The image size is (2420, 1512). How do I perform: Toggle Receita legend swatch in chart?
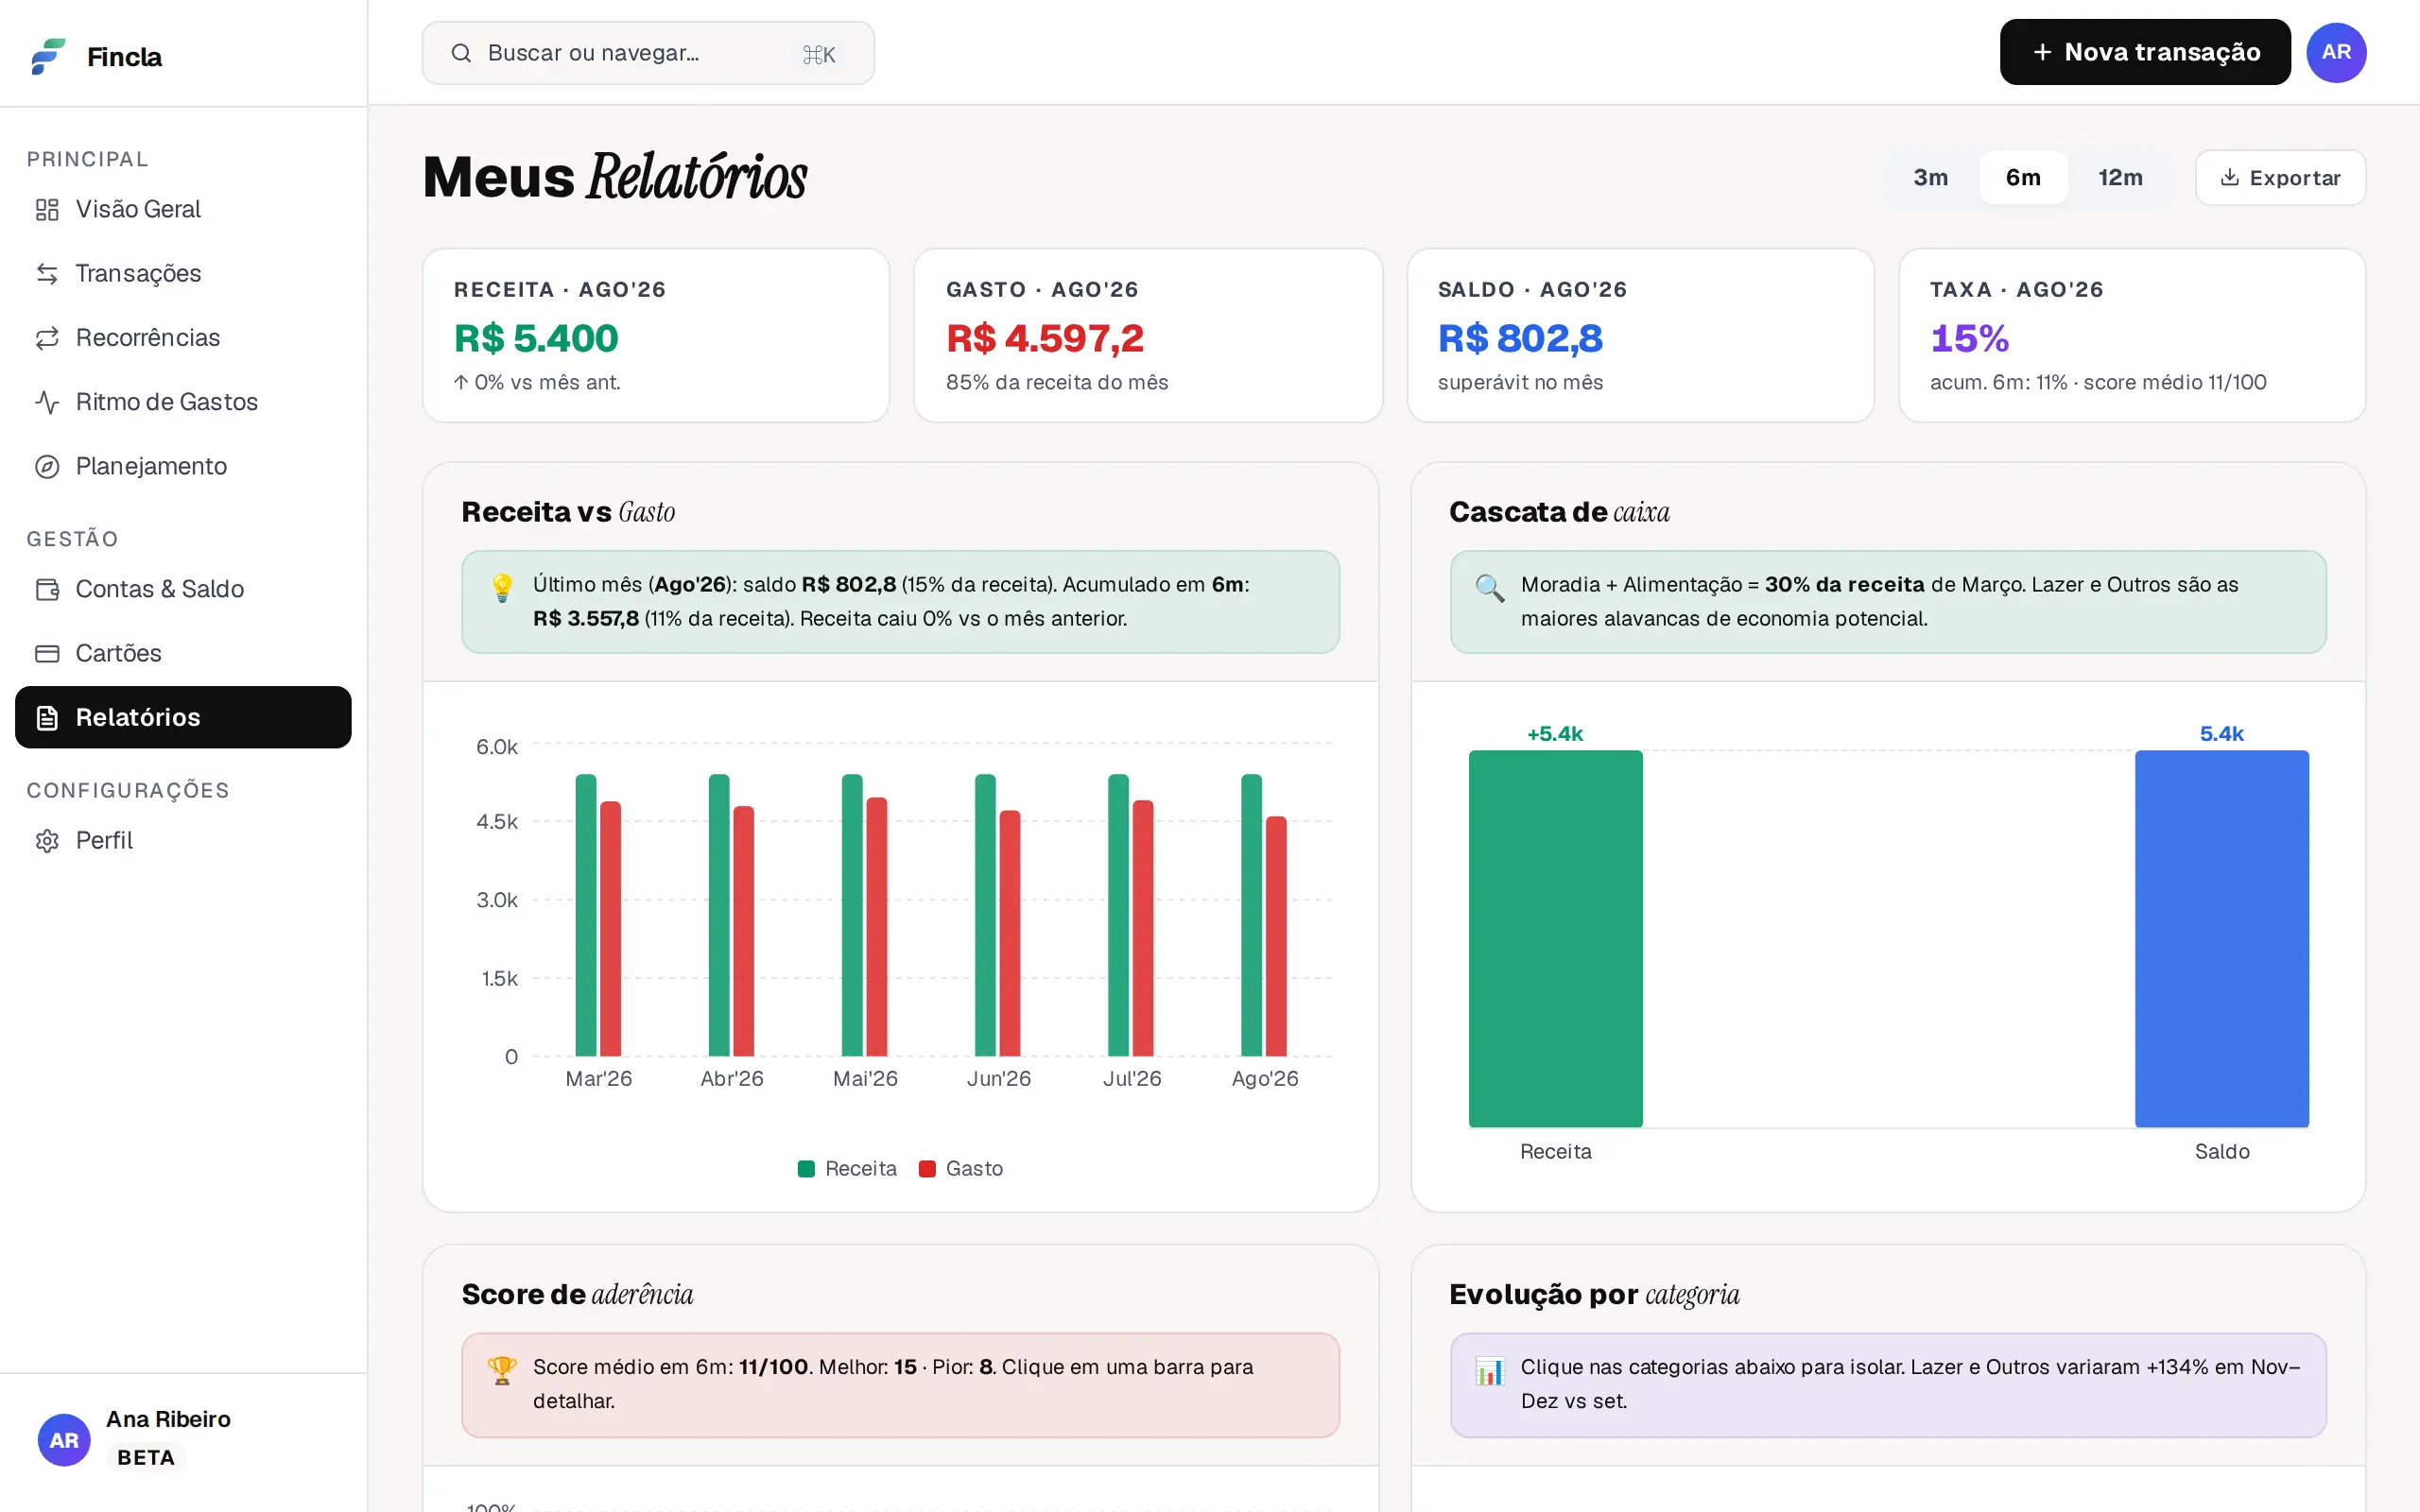click(806, 1168)
